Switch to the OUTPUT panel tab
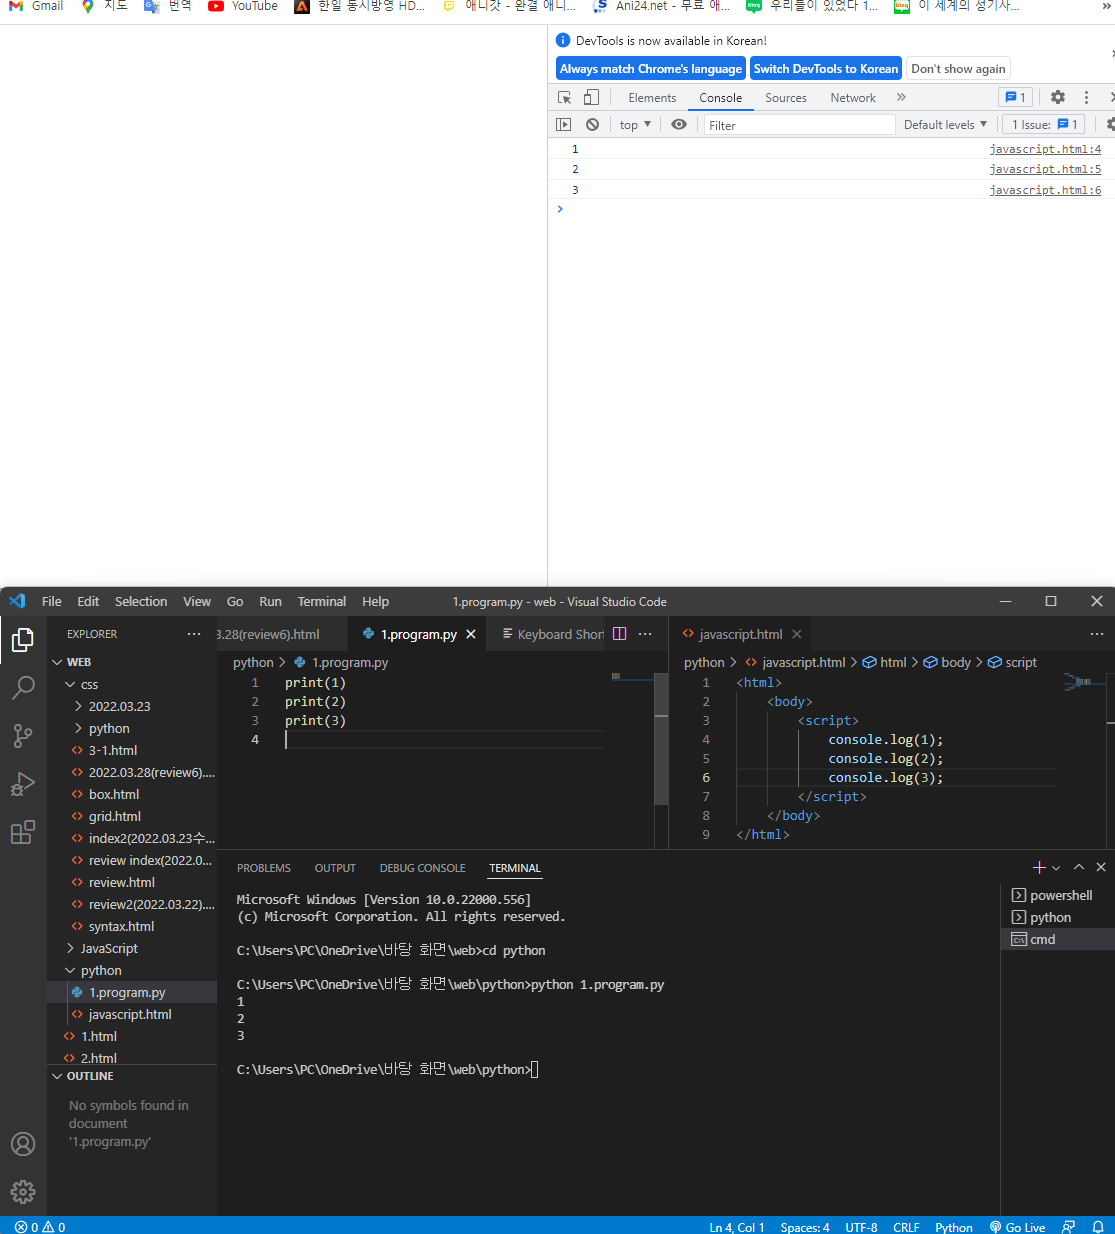Image resolution: width=1115 pixels, height=1234 pixels. 335,868
